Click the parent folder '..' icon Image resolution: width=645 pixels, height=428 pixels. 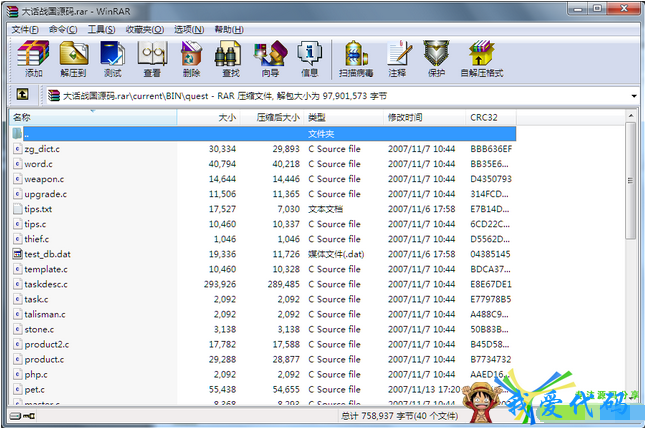click(x=17, y=133)
